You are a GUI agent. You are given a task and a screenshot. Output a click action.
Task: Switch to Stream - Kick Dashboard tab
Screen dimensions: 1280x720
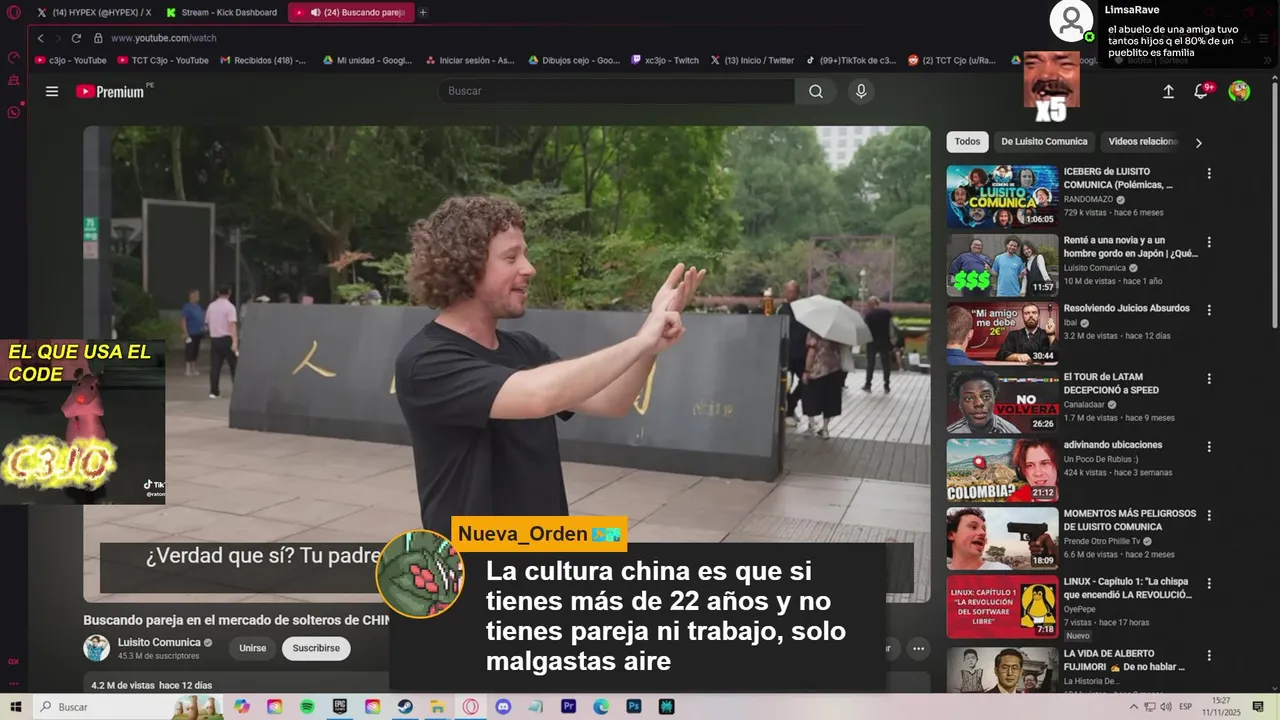click(221, 12)
